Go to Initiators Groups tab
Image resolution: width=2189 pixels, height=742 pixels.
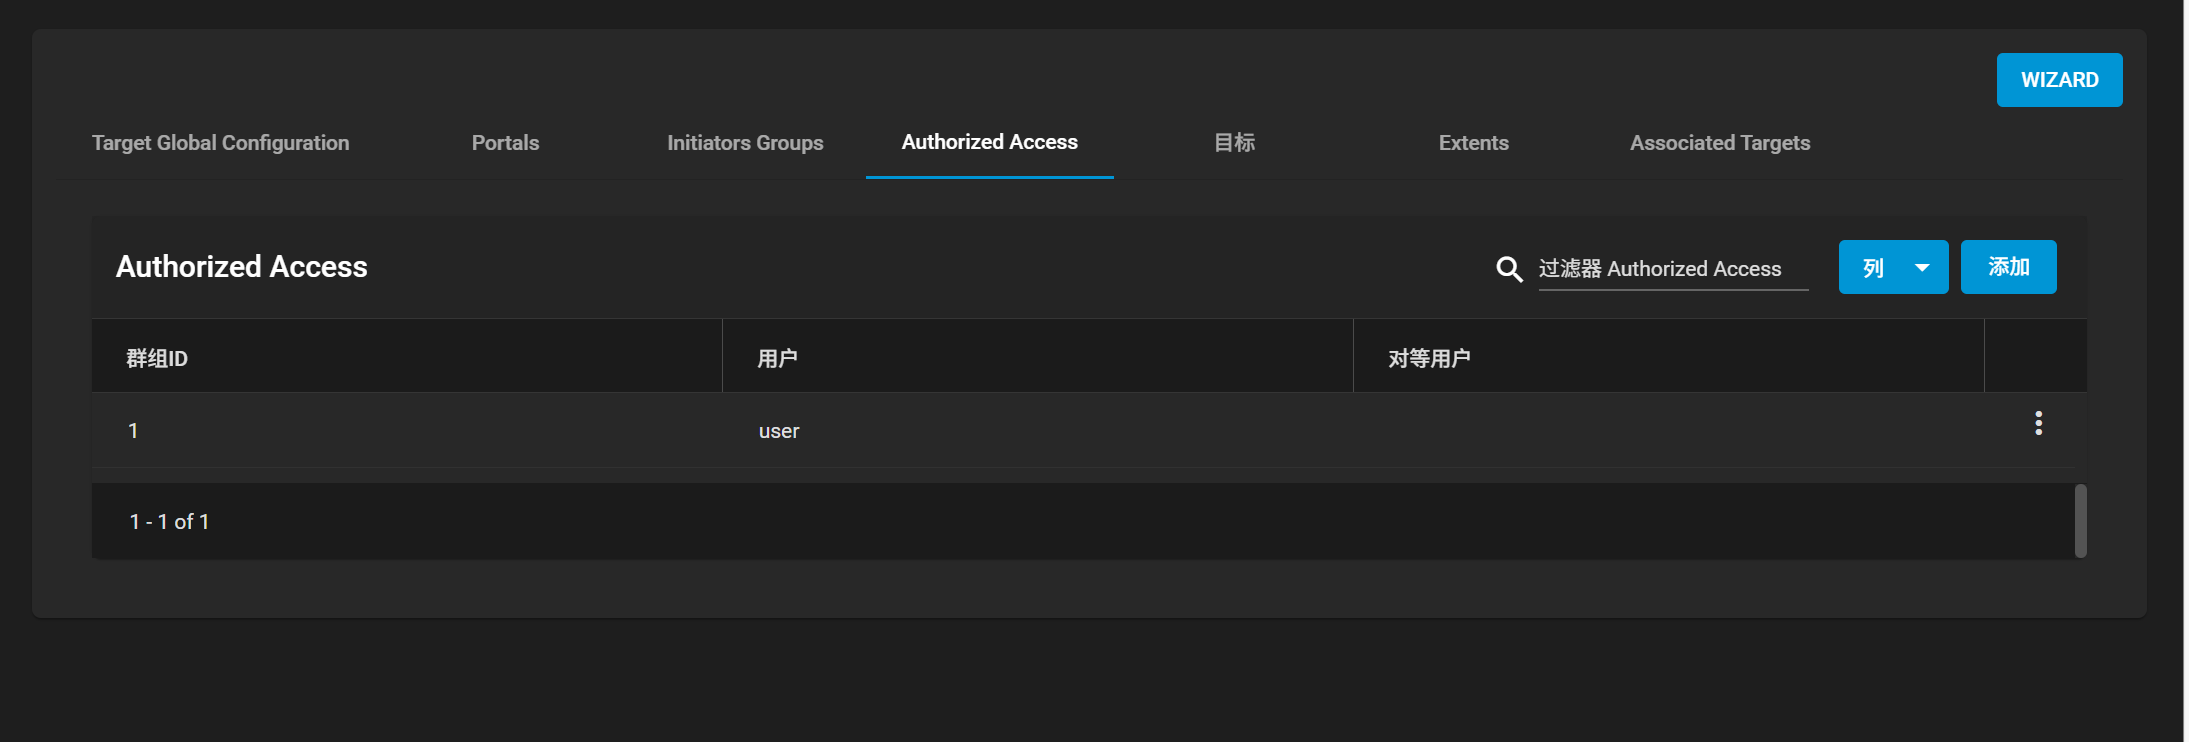coord(745,143)
